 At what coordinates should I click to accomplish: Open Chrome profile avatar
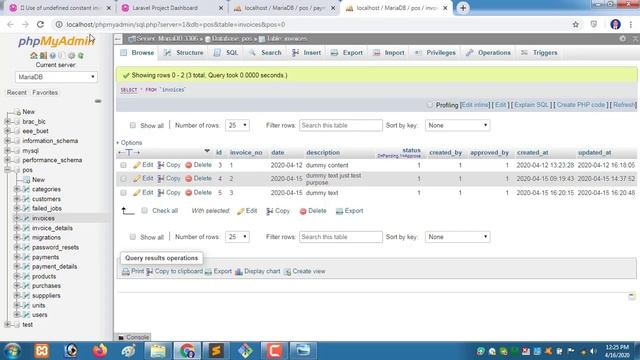(615, 24)
